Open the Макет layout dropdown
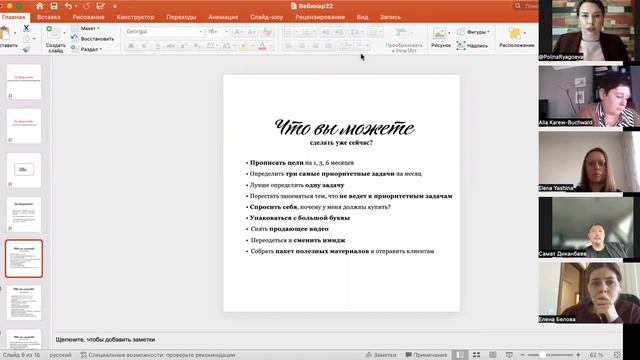Screen dimensions: 640x360 click(86, 28)
